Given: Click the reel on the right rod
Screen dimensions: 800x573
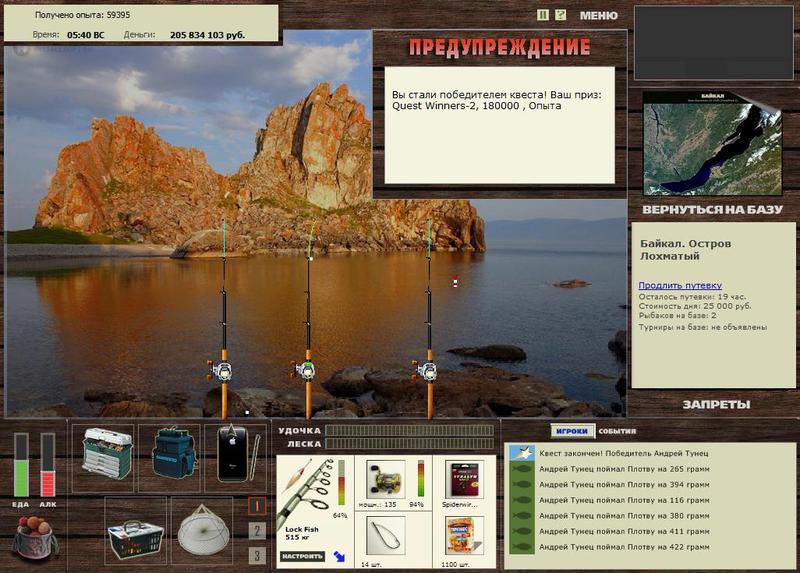Looking at the screenshot, I should pos(426,370).
